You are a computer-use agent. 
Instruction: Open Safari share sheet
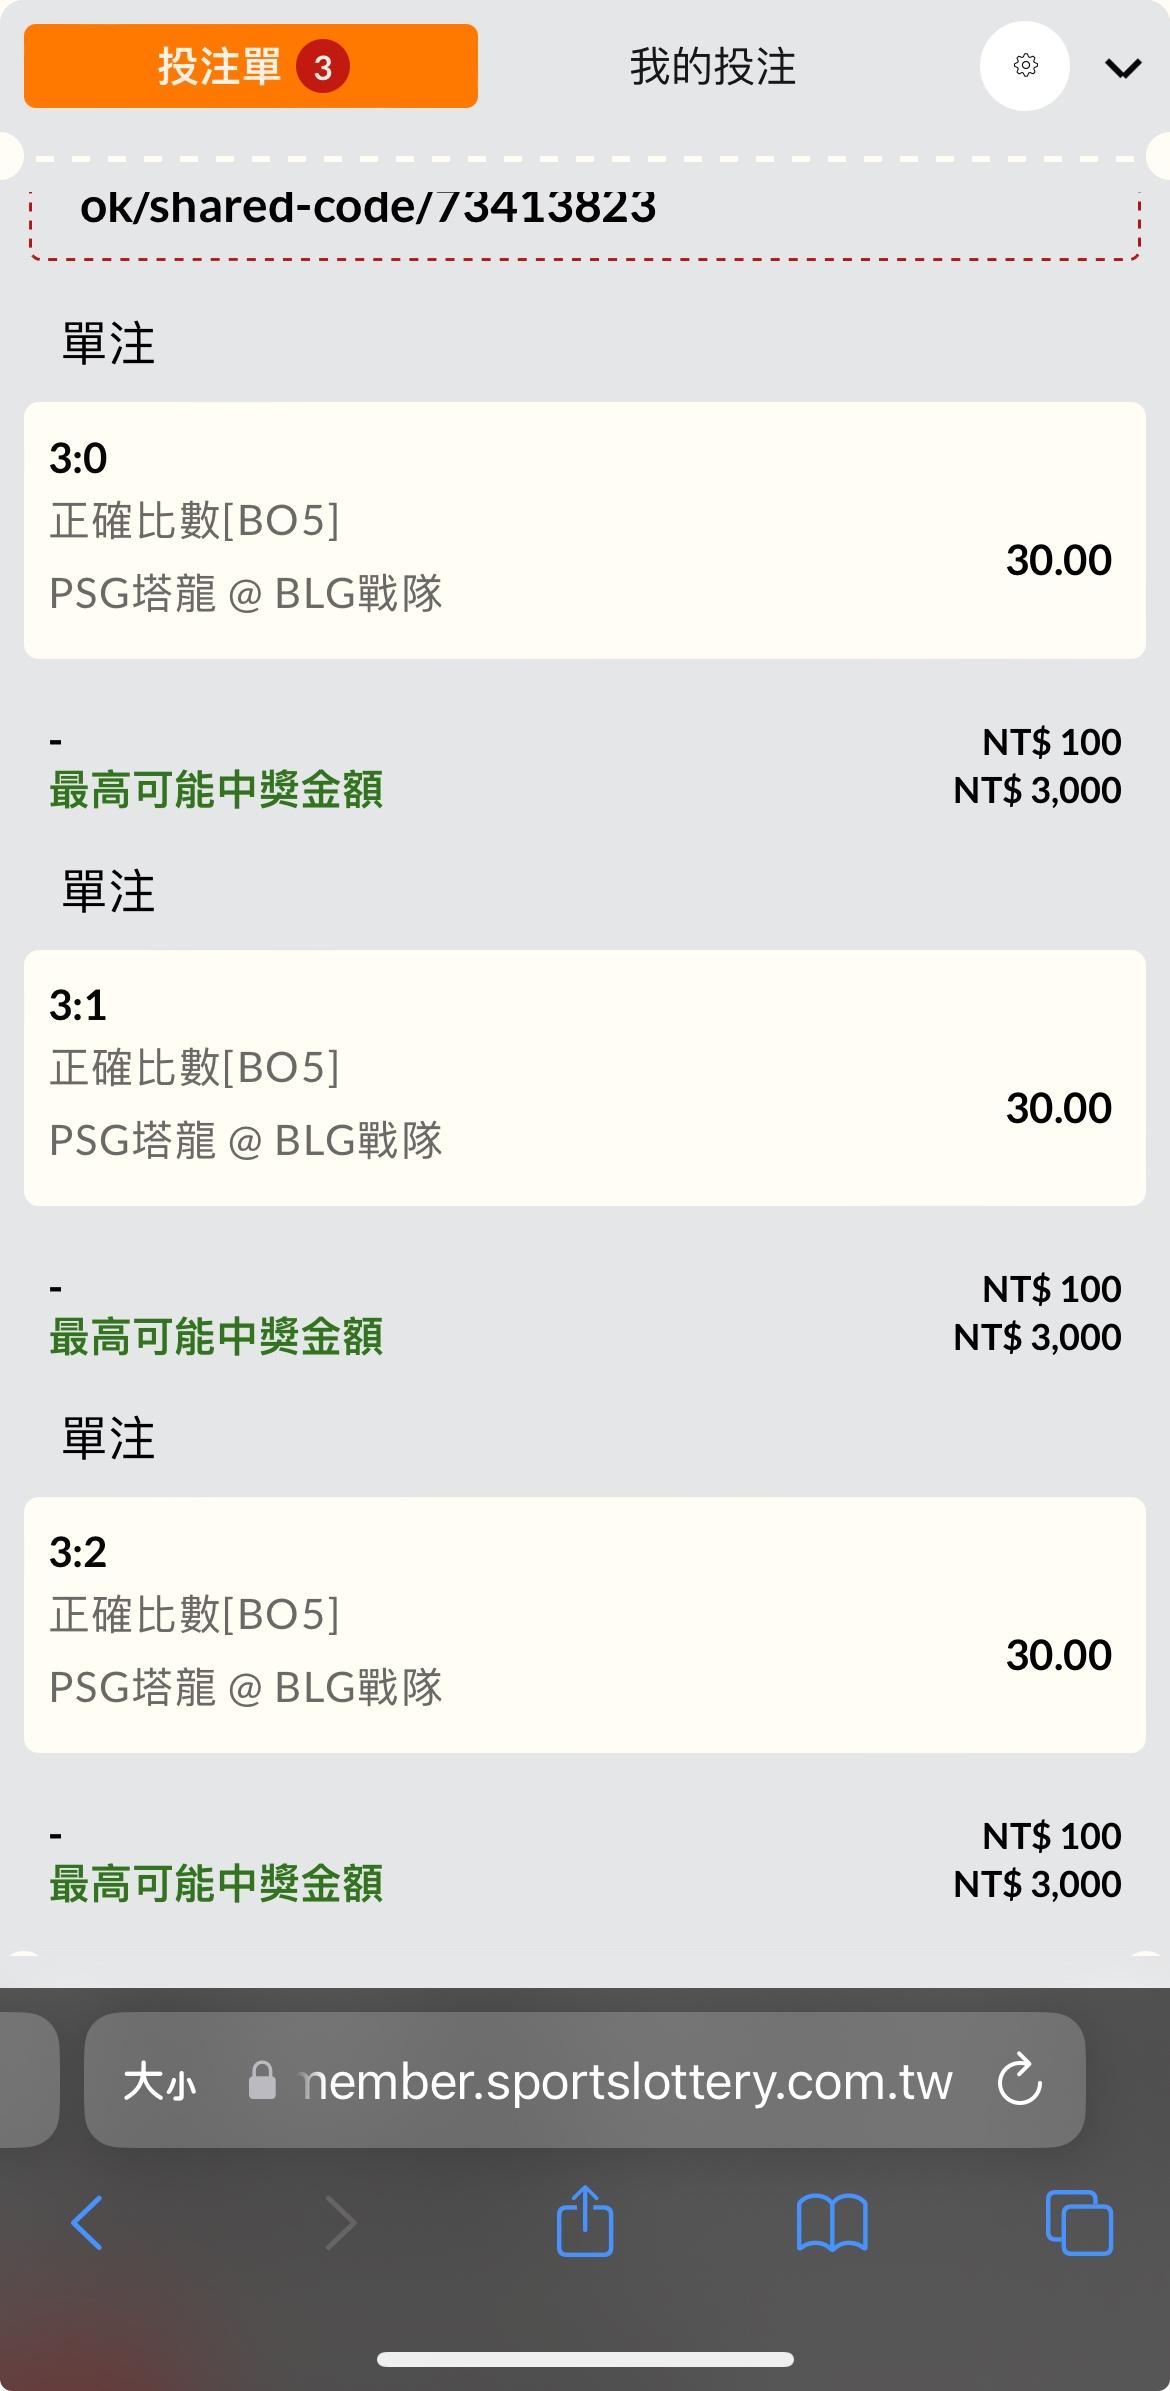point(585,2220)
